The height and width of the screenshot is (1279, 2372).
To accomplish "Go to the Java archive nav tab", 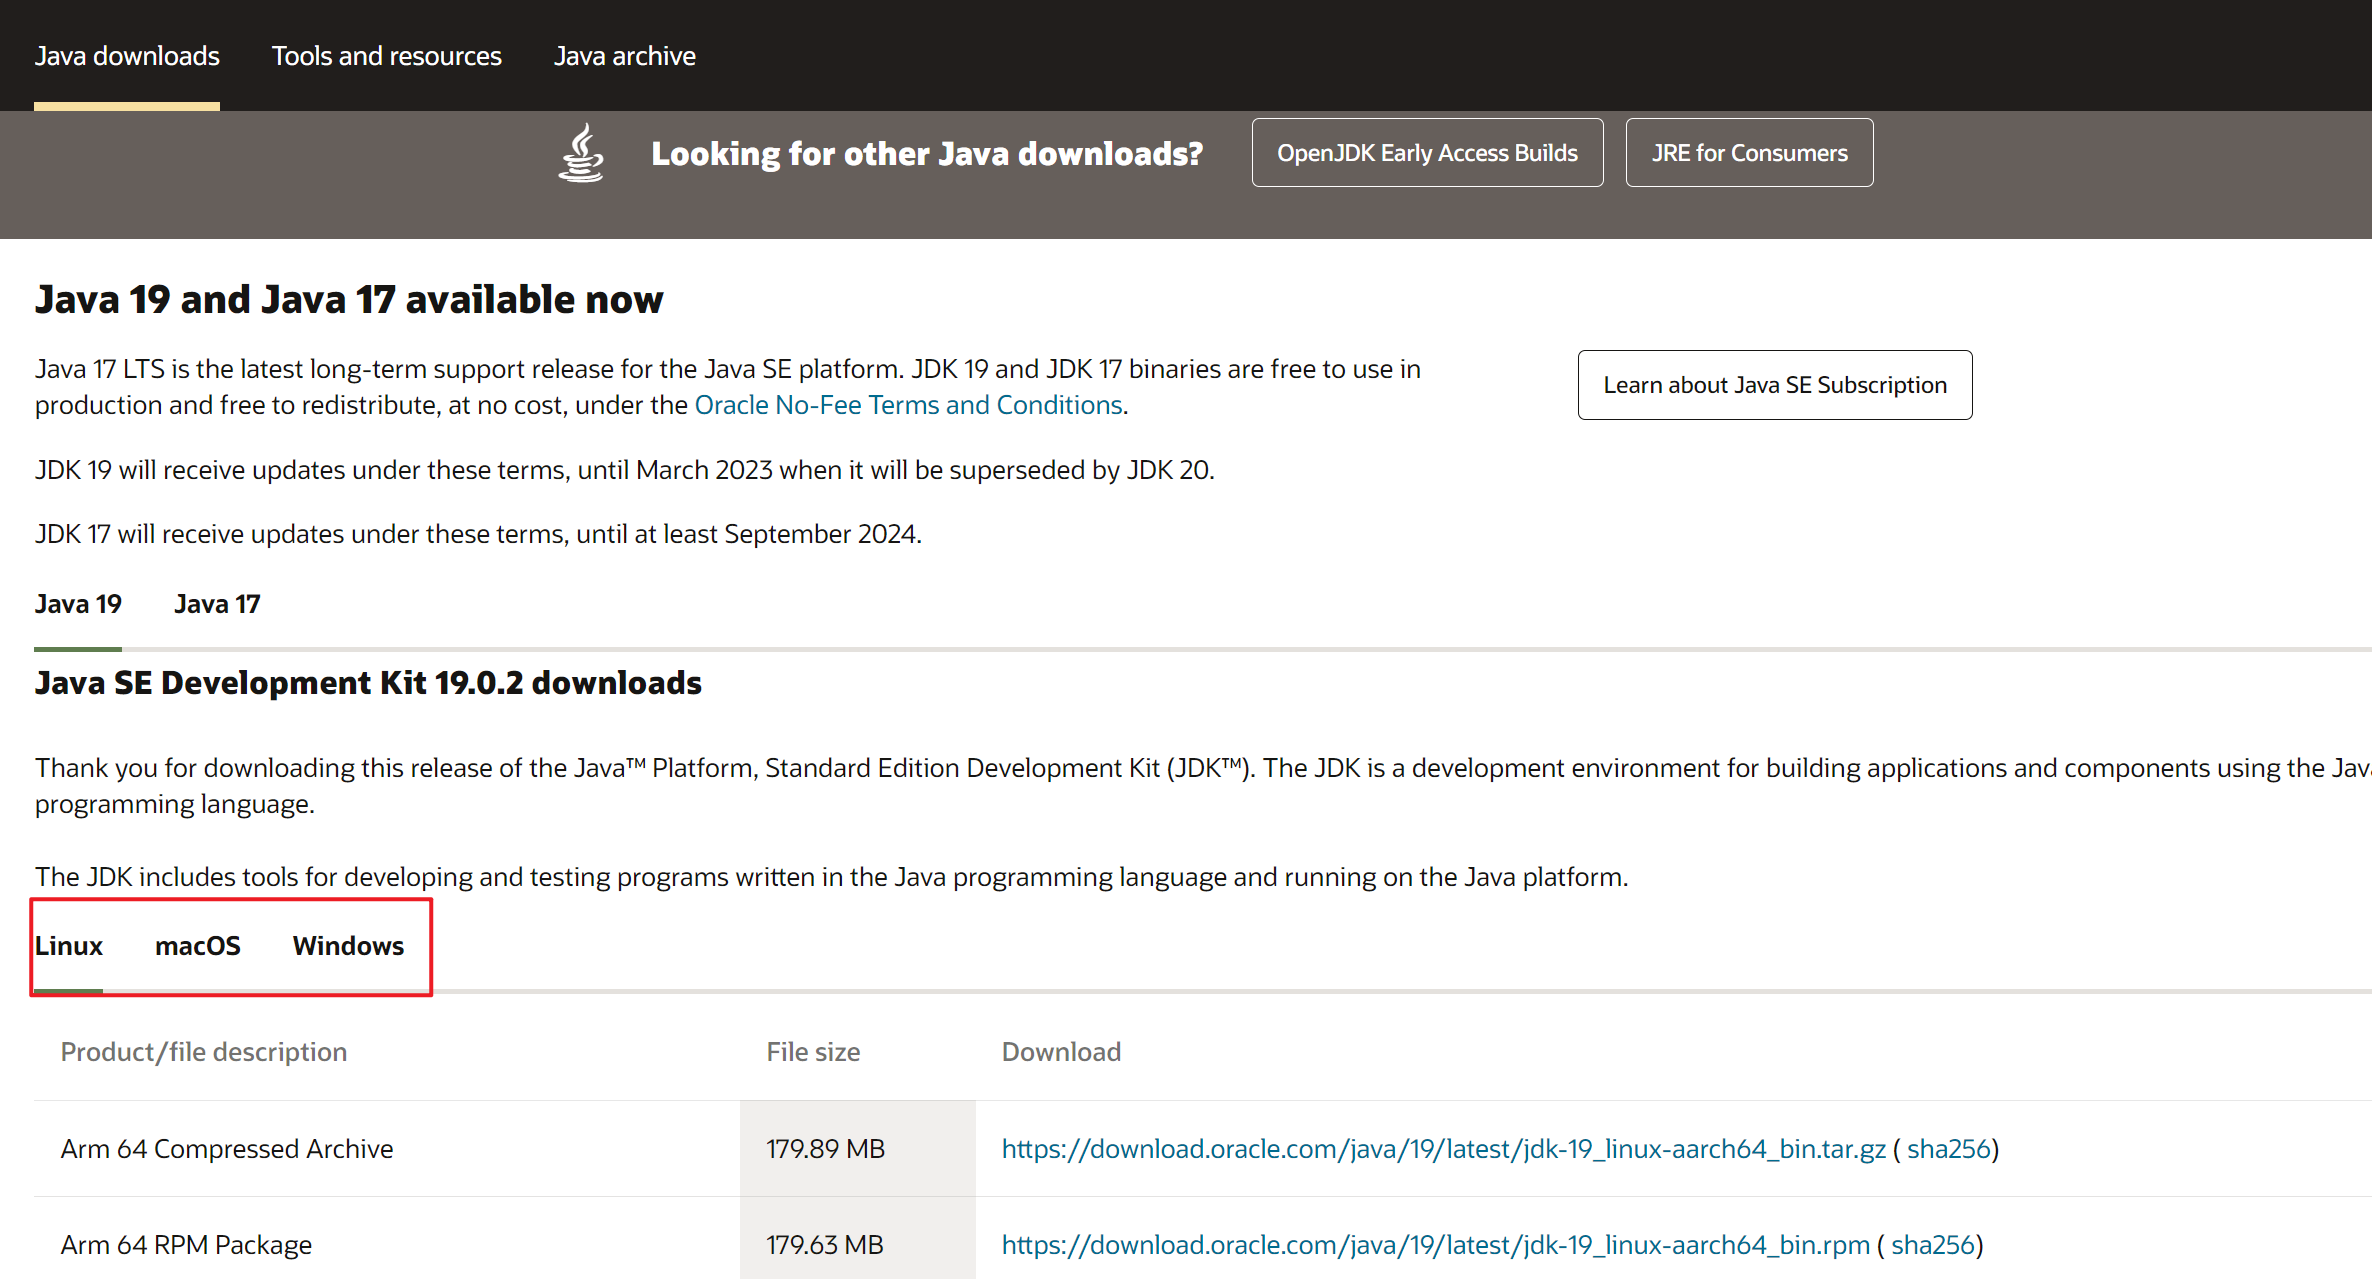I will point(625,56).
